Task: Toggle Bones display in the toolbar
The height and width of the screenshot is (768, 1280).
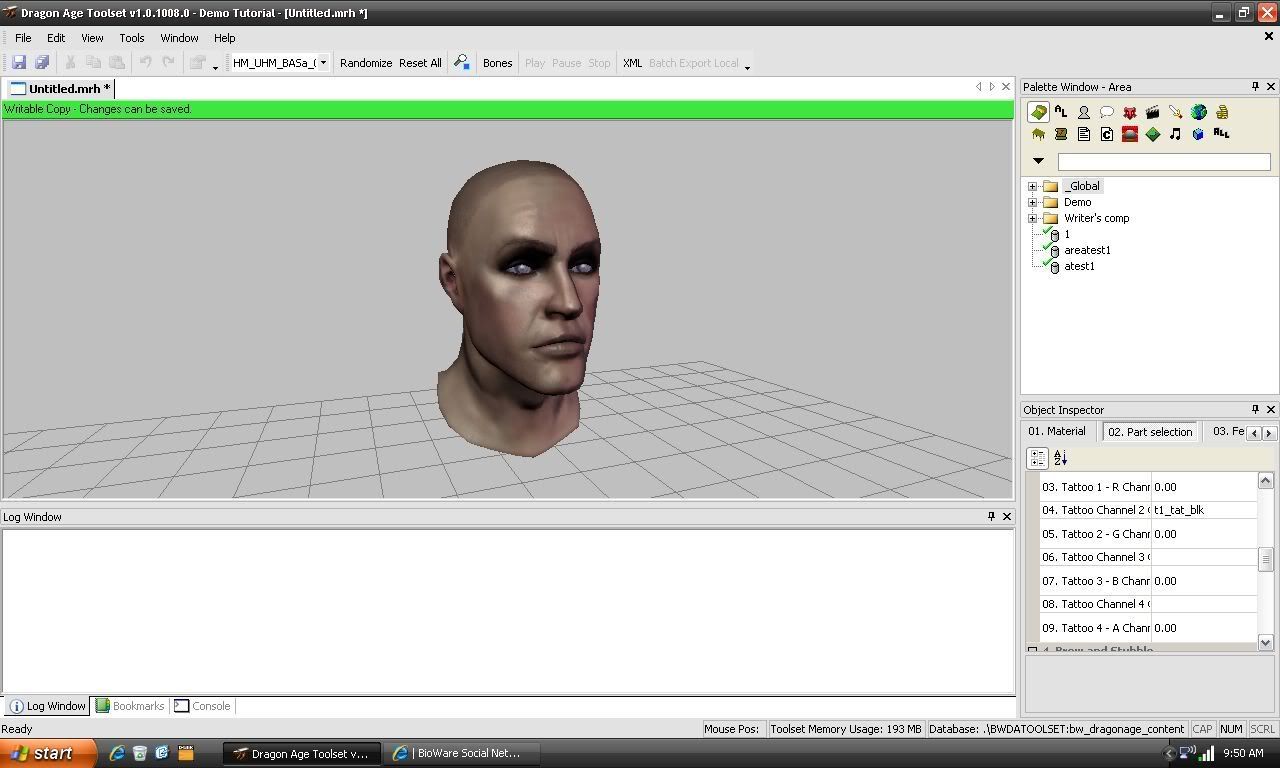Action: (x=497, y=63)
